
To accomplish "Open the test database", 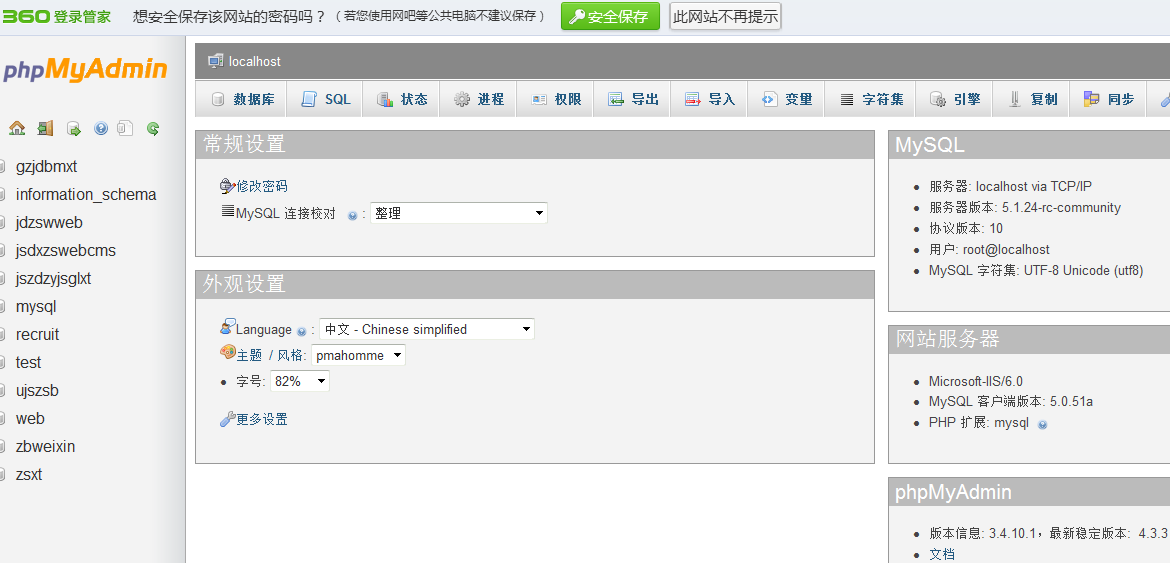I will [28, 362].
